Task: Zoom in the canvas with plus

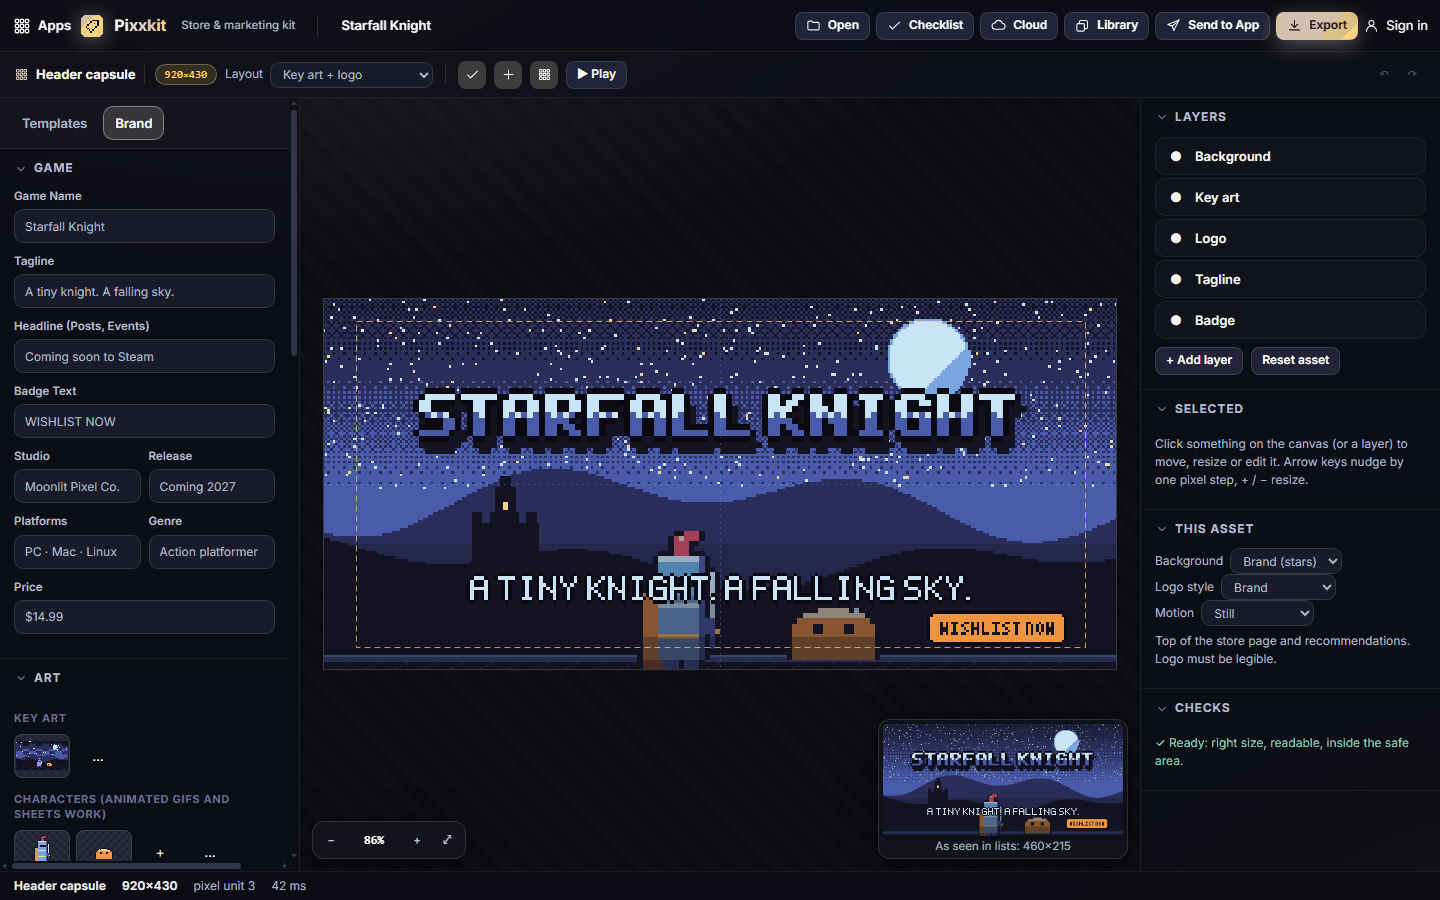Action: pos(417,840)
